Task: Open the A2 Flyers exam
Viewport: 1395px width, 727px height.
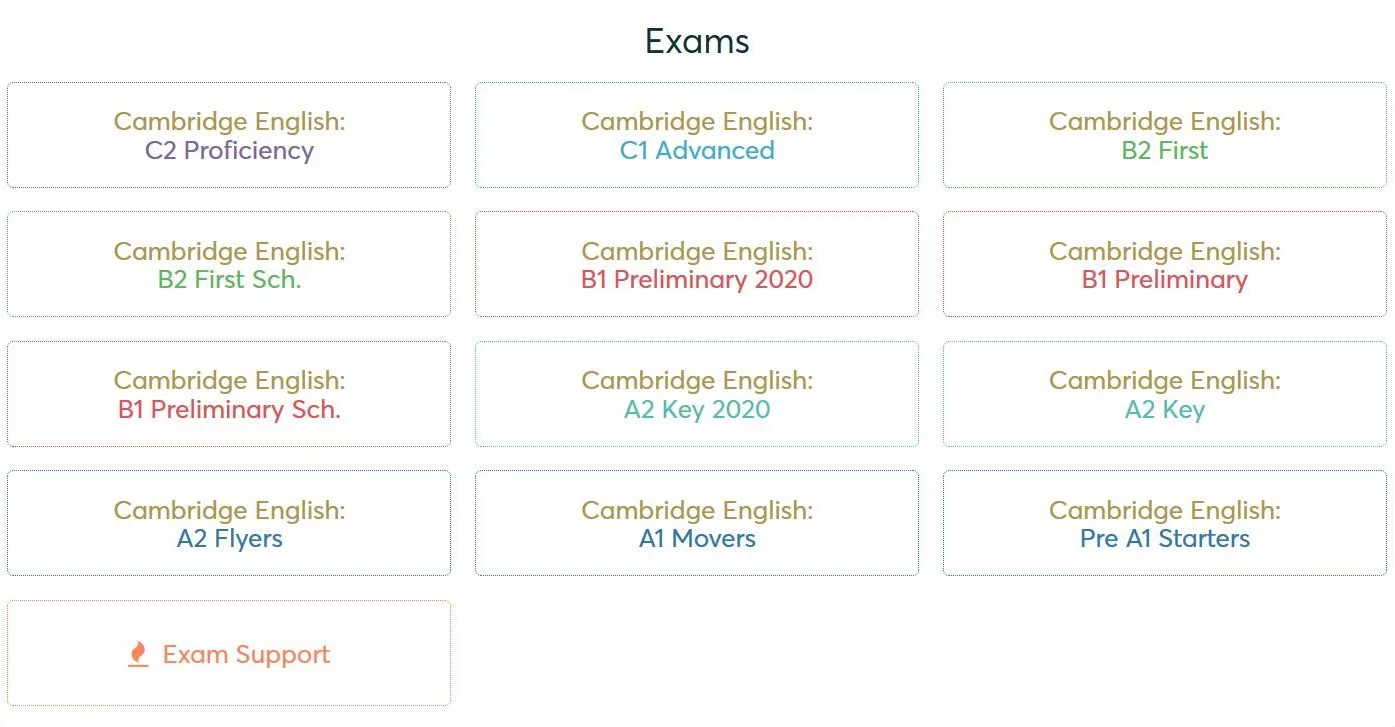Action: (229, 539)
